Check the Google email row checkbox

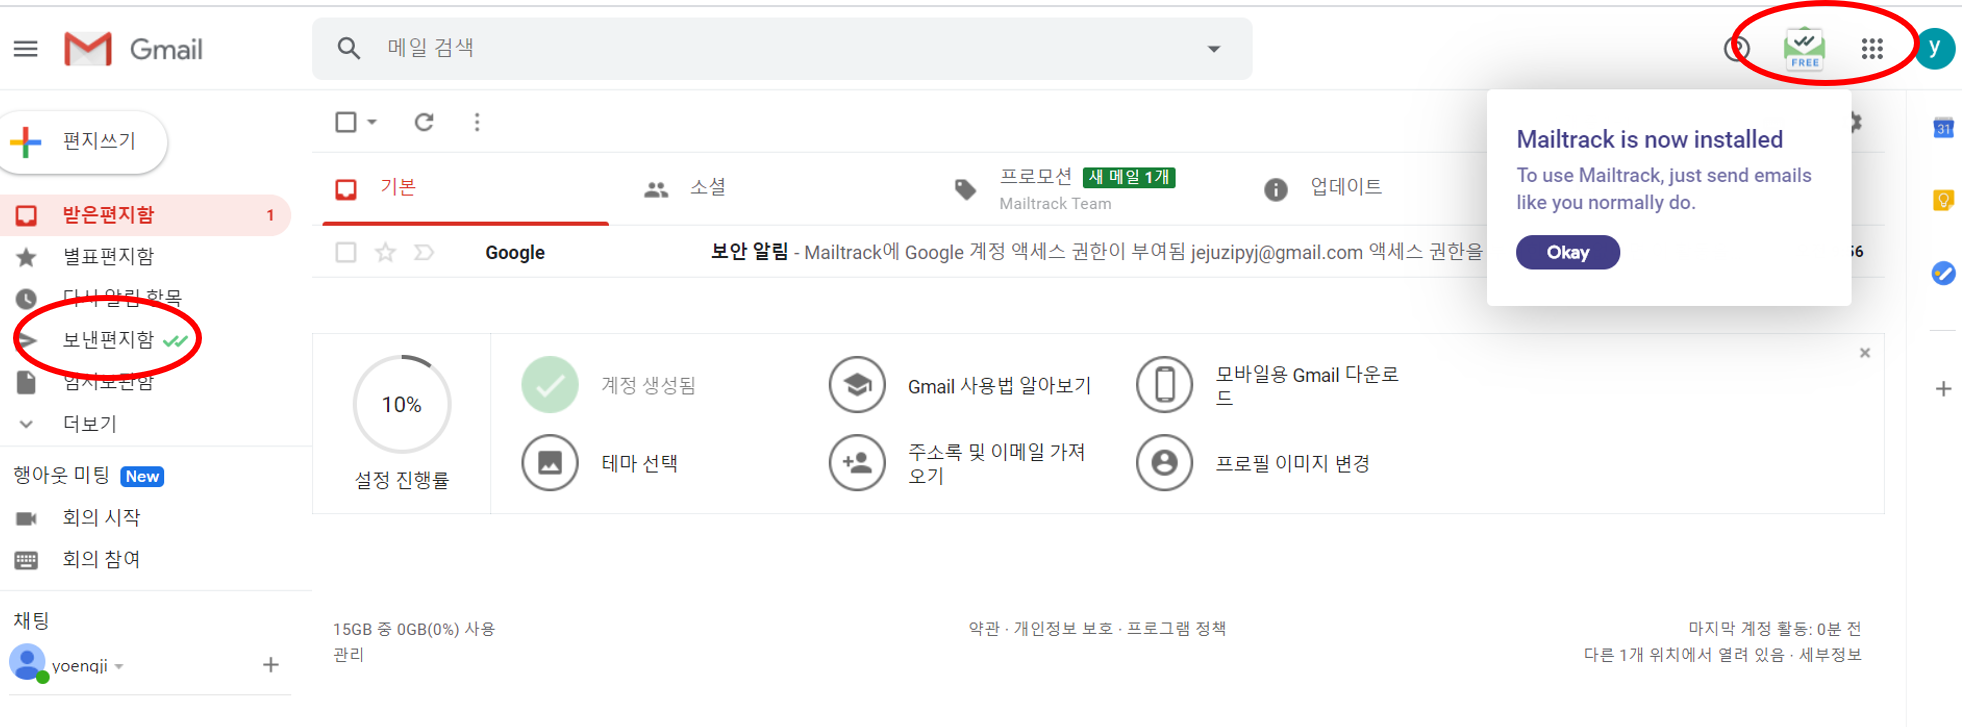click(x=346, y=252)
